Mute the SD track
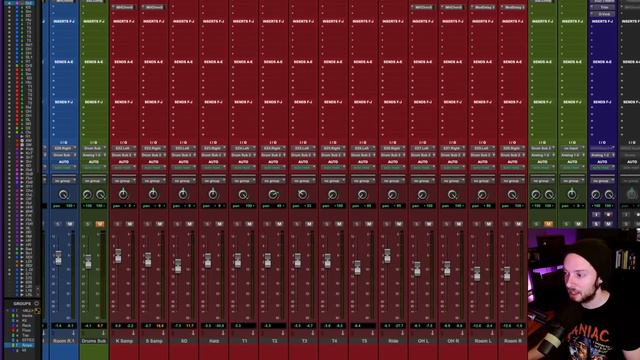The height and width of the screenshot is (360, 640). coord(189,224)
